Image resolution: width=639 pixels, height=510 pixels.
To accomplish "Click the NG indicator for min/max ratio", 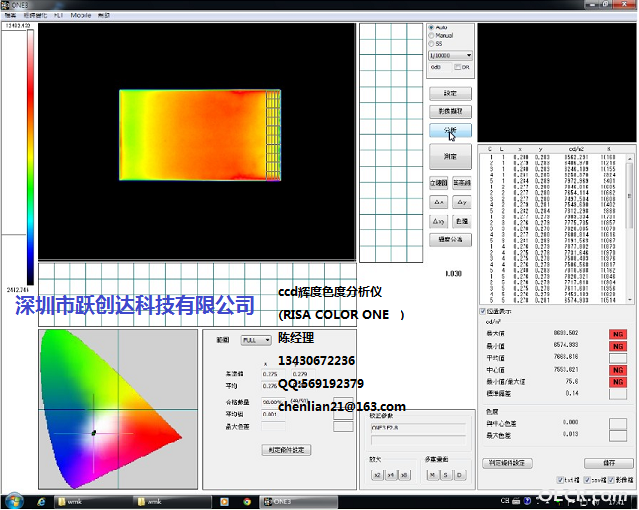I will pos(618,382).
